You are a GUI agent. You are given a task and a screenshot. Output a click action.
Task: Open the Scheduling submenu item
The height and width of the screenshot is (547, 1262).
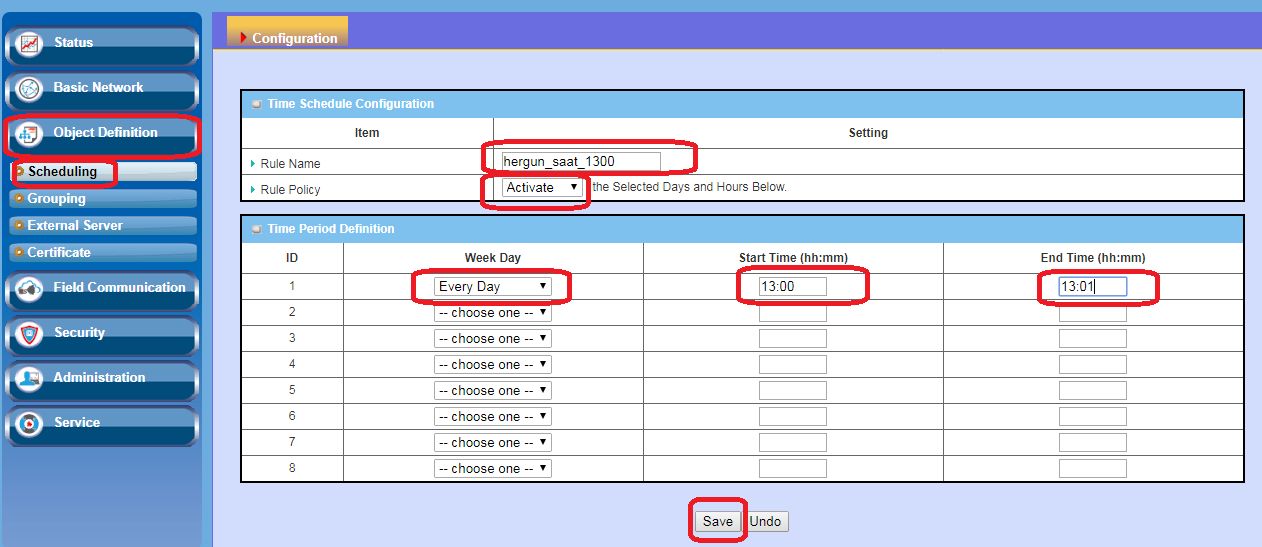point(63,172)
